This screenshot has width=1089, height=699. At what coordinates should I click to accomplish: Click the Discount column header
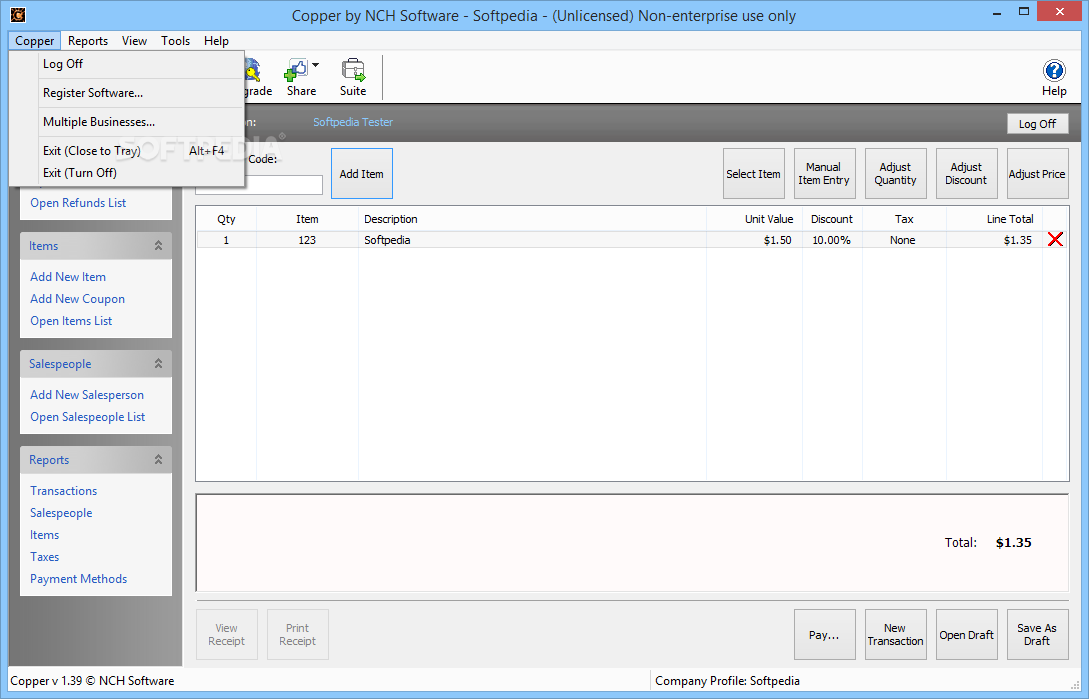click(x=832, y=219)
